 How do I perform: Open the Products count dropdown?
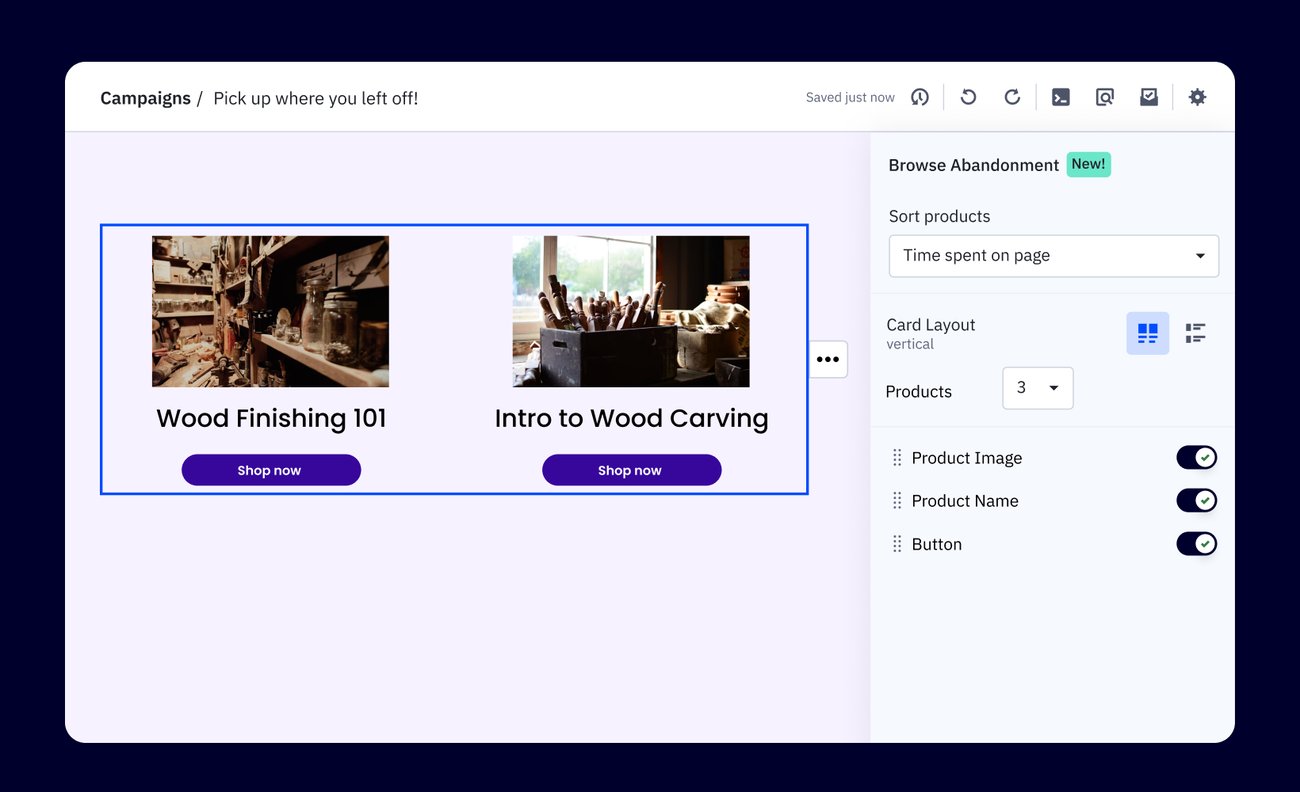click(x=1038, y=388)
